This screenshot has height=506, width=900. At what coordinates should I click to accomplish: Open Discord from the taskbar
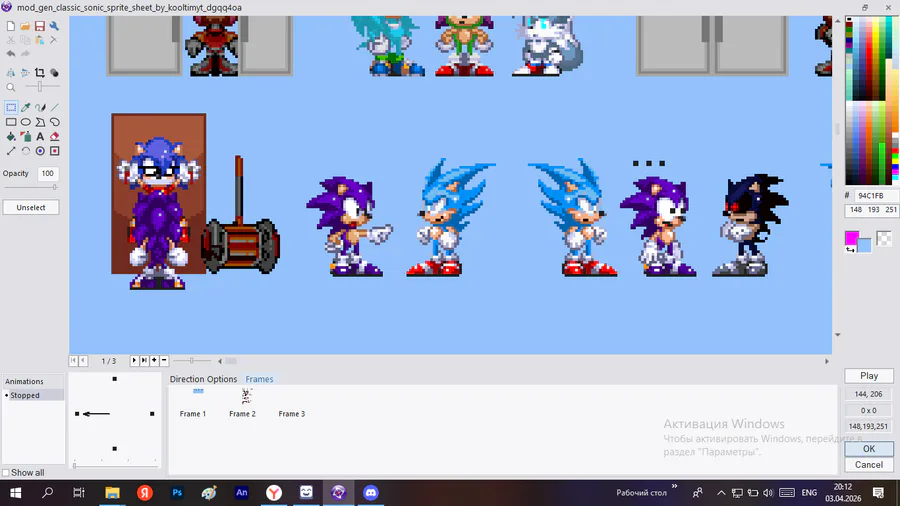(371, 493)
